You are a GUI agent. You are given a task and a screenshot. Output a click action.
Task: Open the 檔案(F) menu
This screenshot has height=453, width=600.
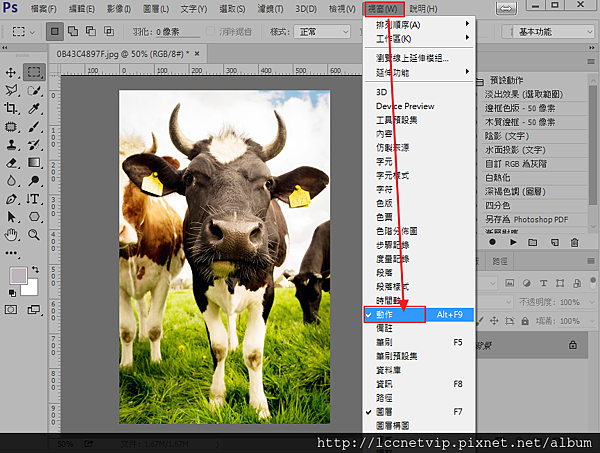click(44, 9)
